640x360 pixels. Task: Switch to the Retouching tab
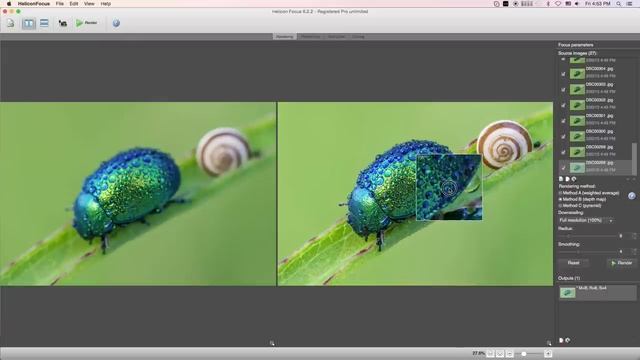[311, 37]
